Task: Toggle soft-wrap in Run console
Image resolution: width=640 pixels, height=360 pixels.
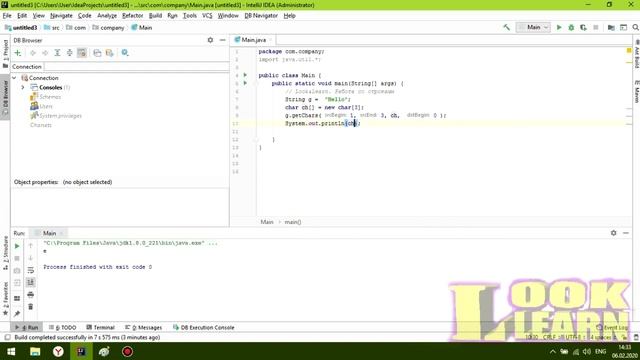Action: [31, 270]
